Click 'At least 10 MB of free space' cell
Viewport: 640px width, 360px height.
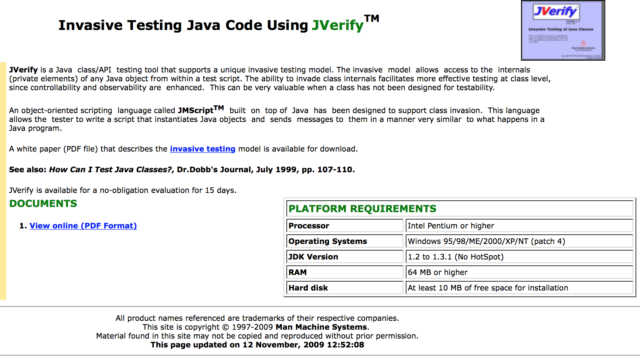coord(519,288)
